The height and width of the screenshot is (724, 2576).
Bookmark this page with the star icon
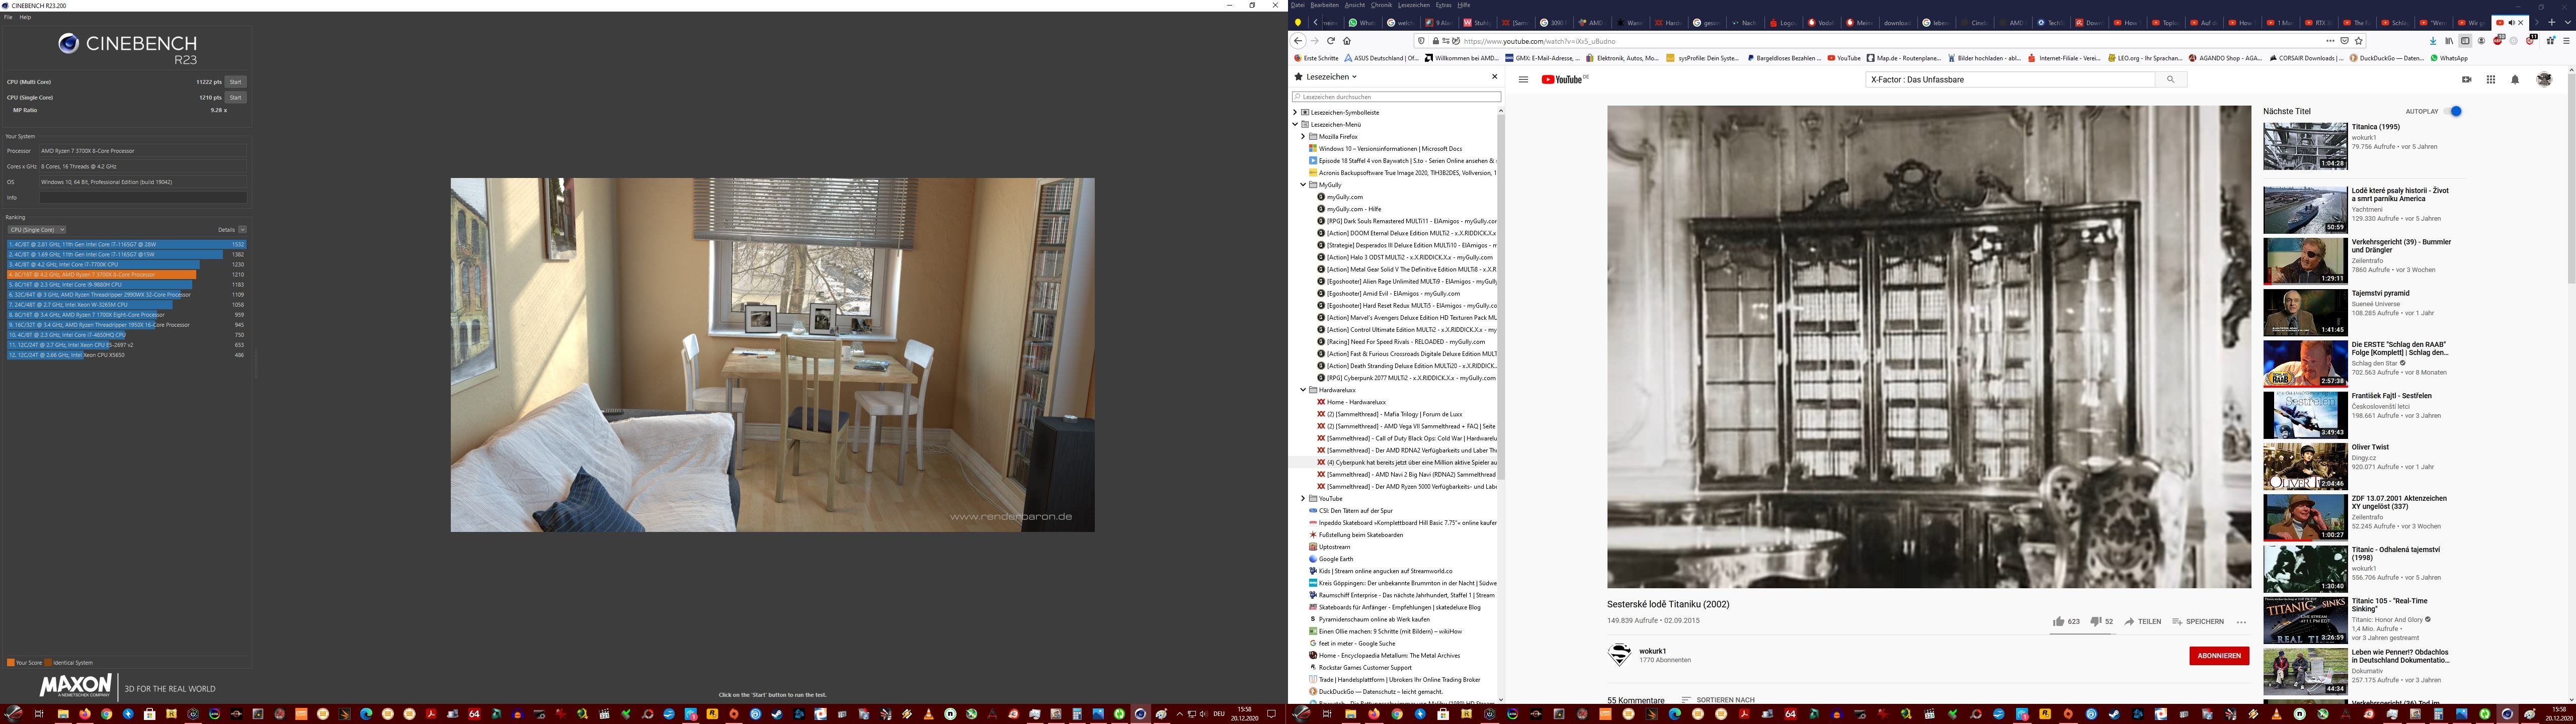pyautogui.click(x=2359, y=41)
